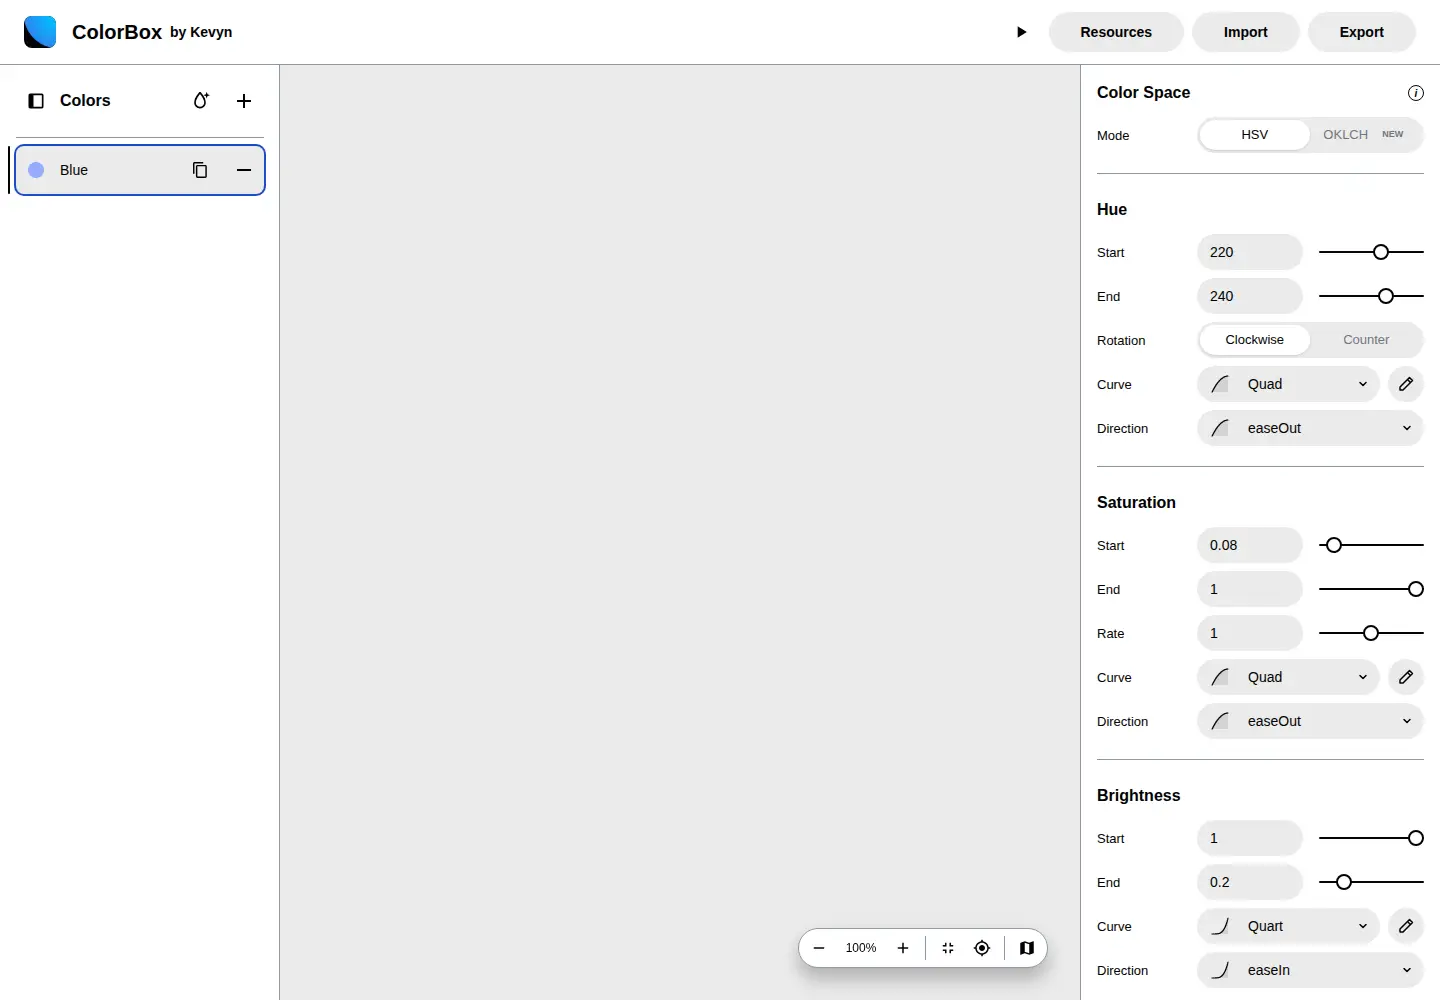
Task: Click the 100% zoom level text
Action: pos(861,948)
